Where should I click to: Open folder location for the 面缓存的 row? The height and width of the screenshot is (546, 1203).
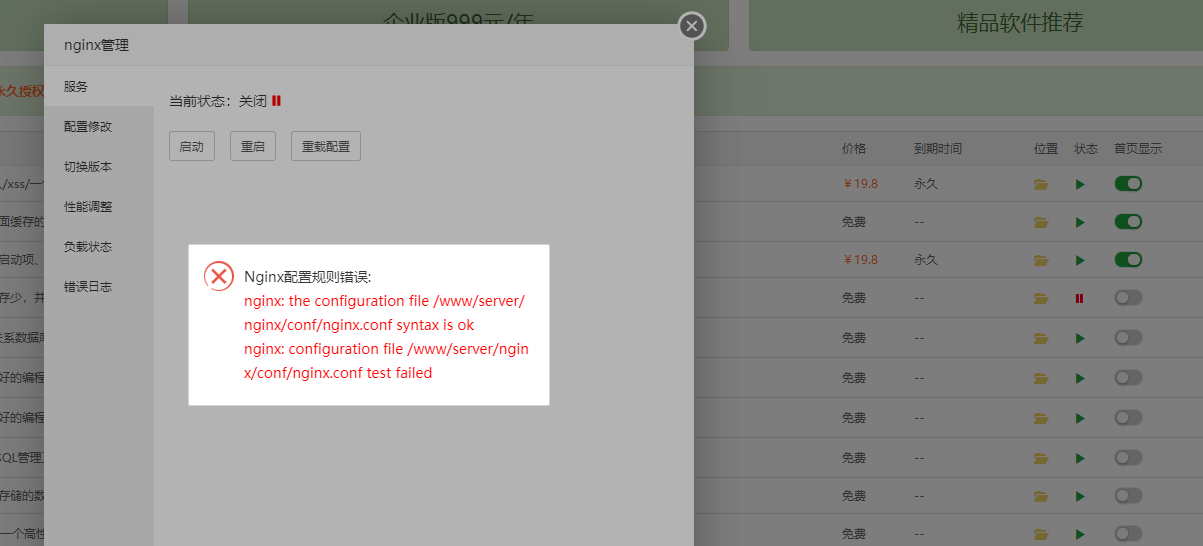click(1041, 222)
